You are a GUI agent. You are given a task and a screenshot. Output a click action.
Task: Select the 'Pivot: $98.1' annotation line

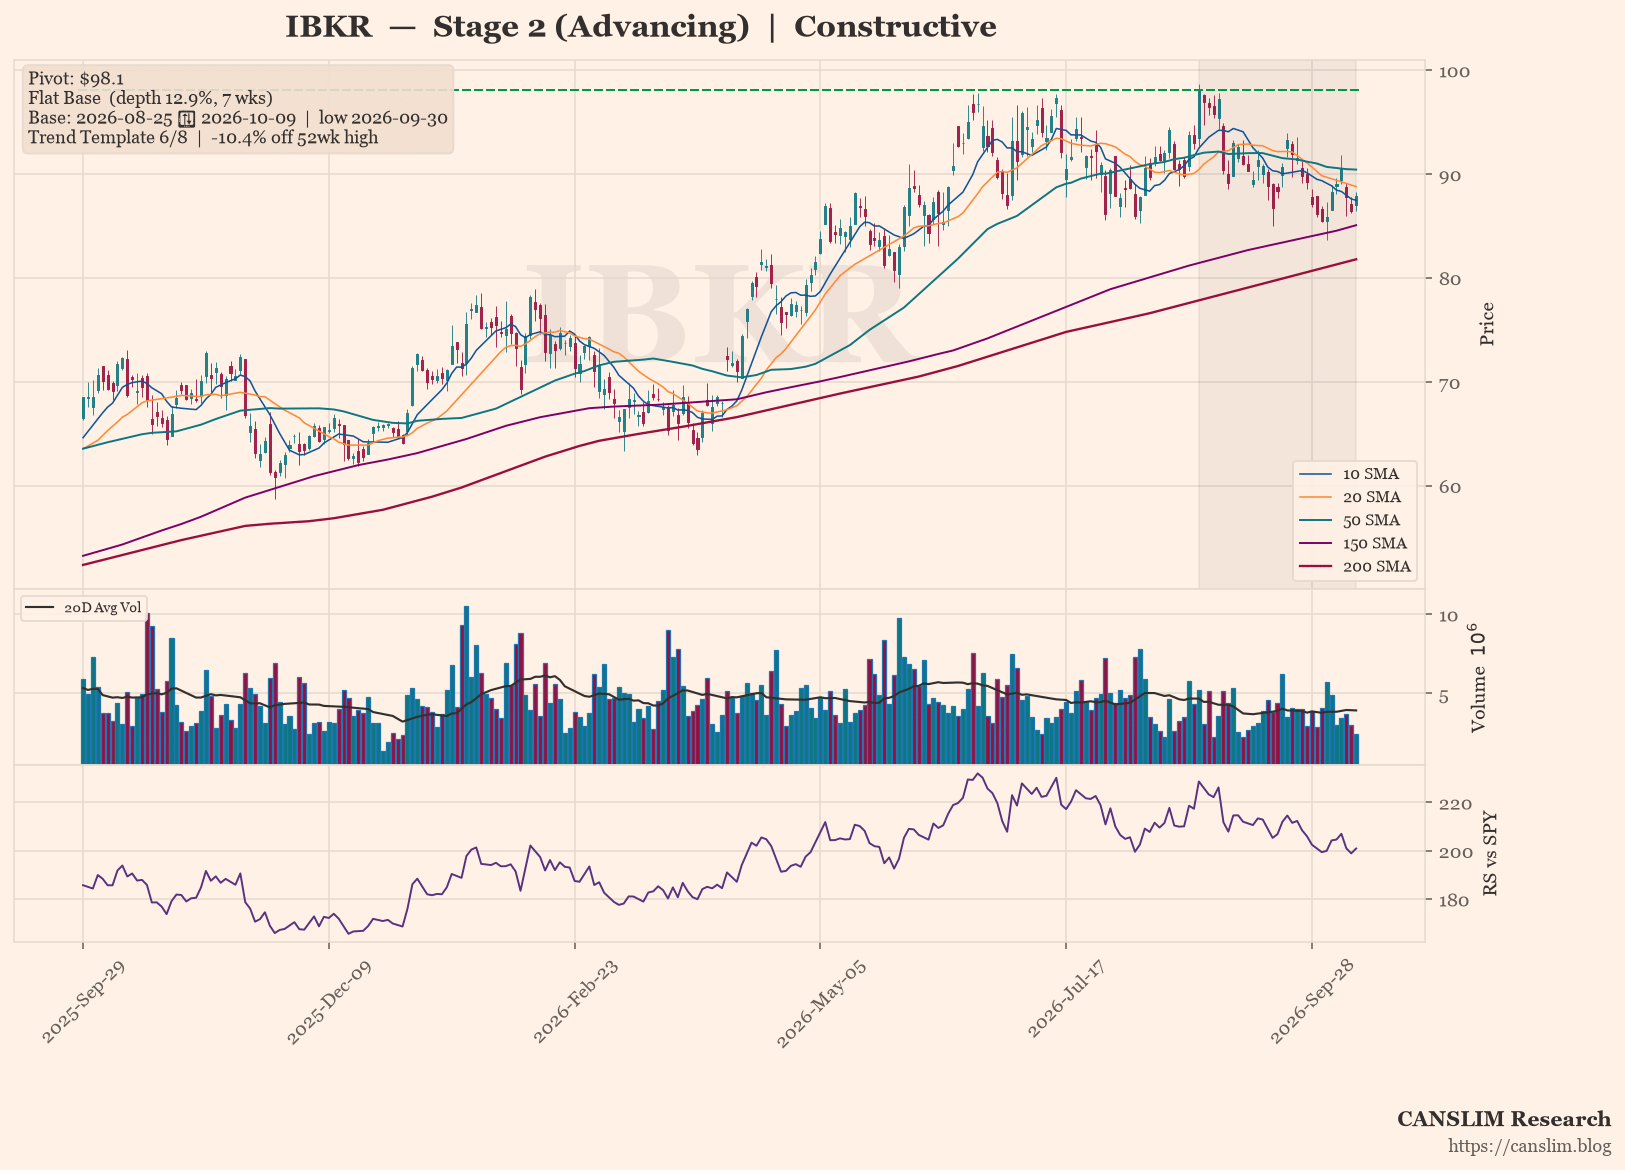(x=76, y=78)
